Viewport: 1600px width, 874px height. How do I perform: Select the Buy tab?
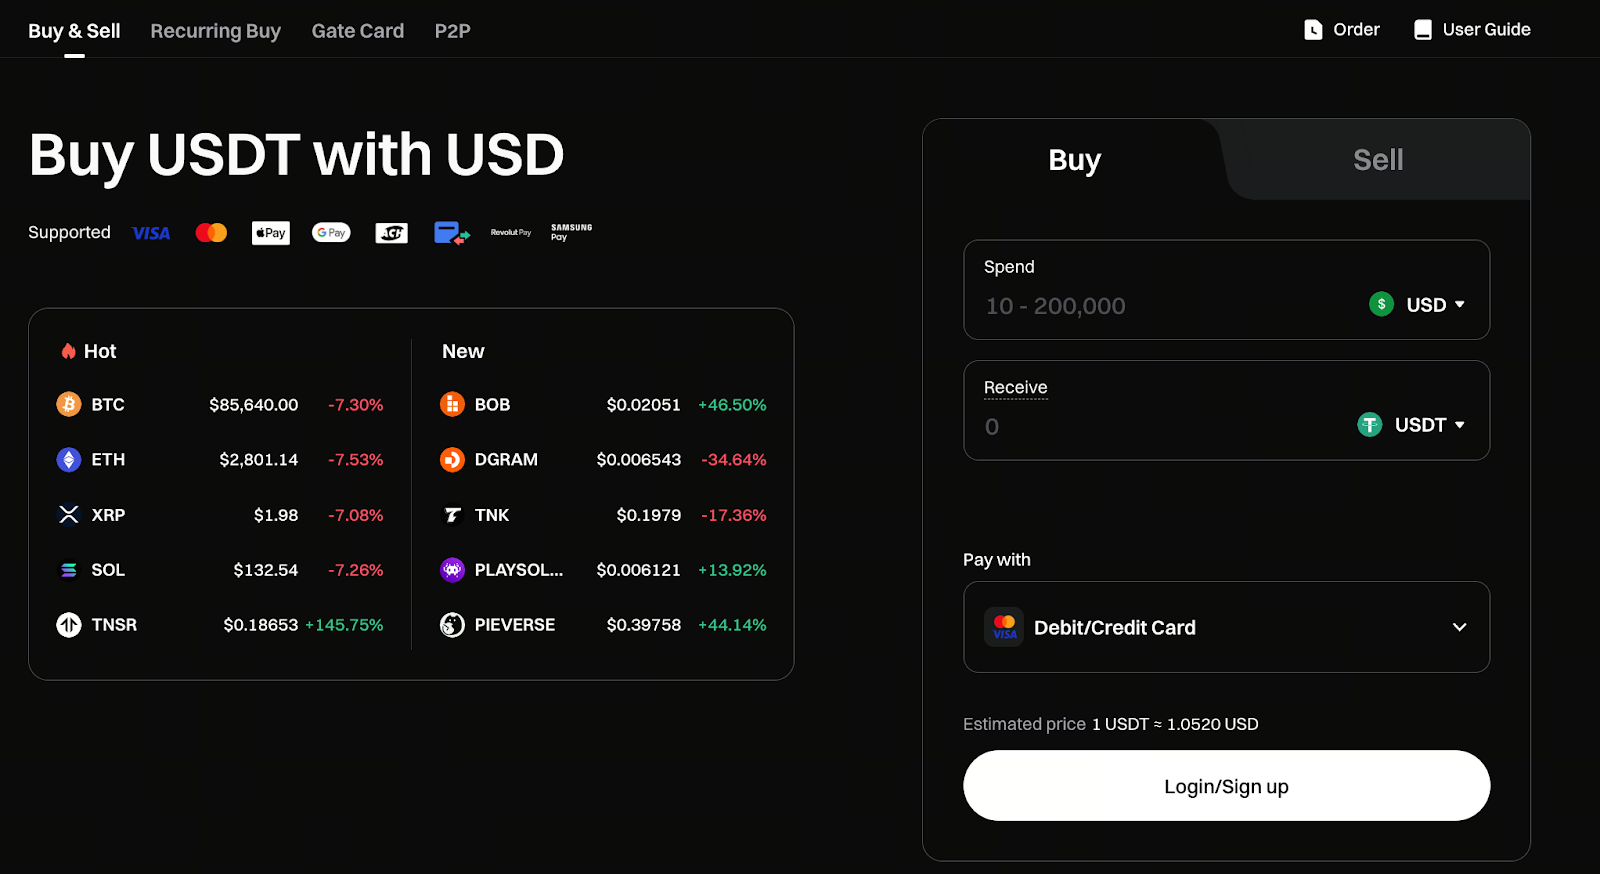(1074, 160)
